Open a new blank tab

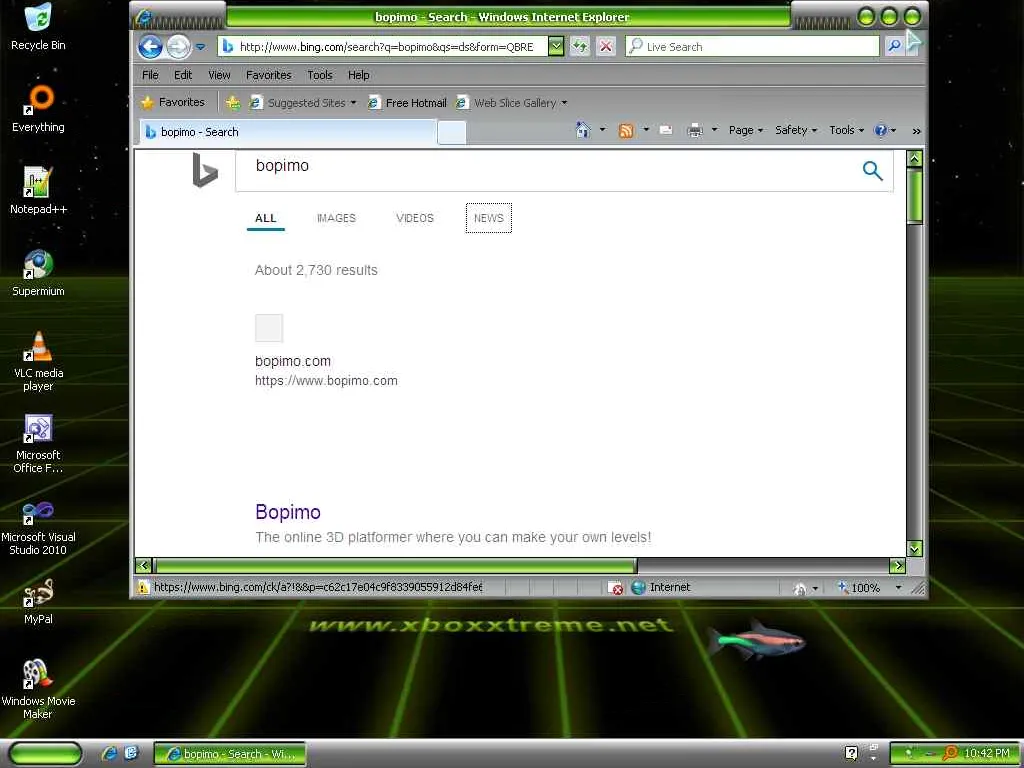451,133
